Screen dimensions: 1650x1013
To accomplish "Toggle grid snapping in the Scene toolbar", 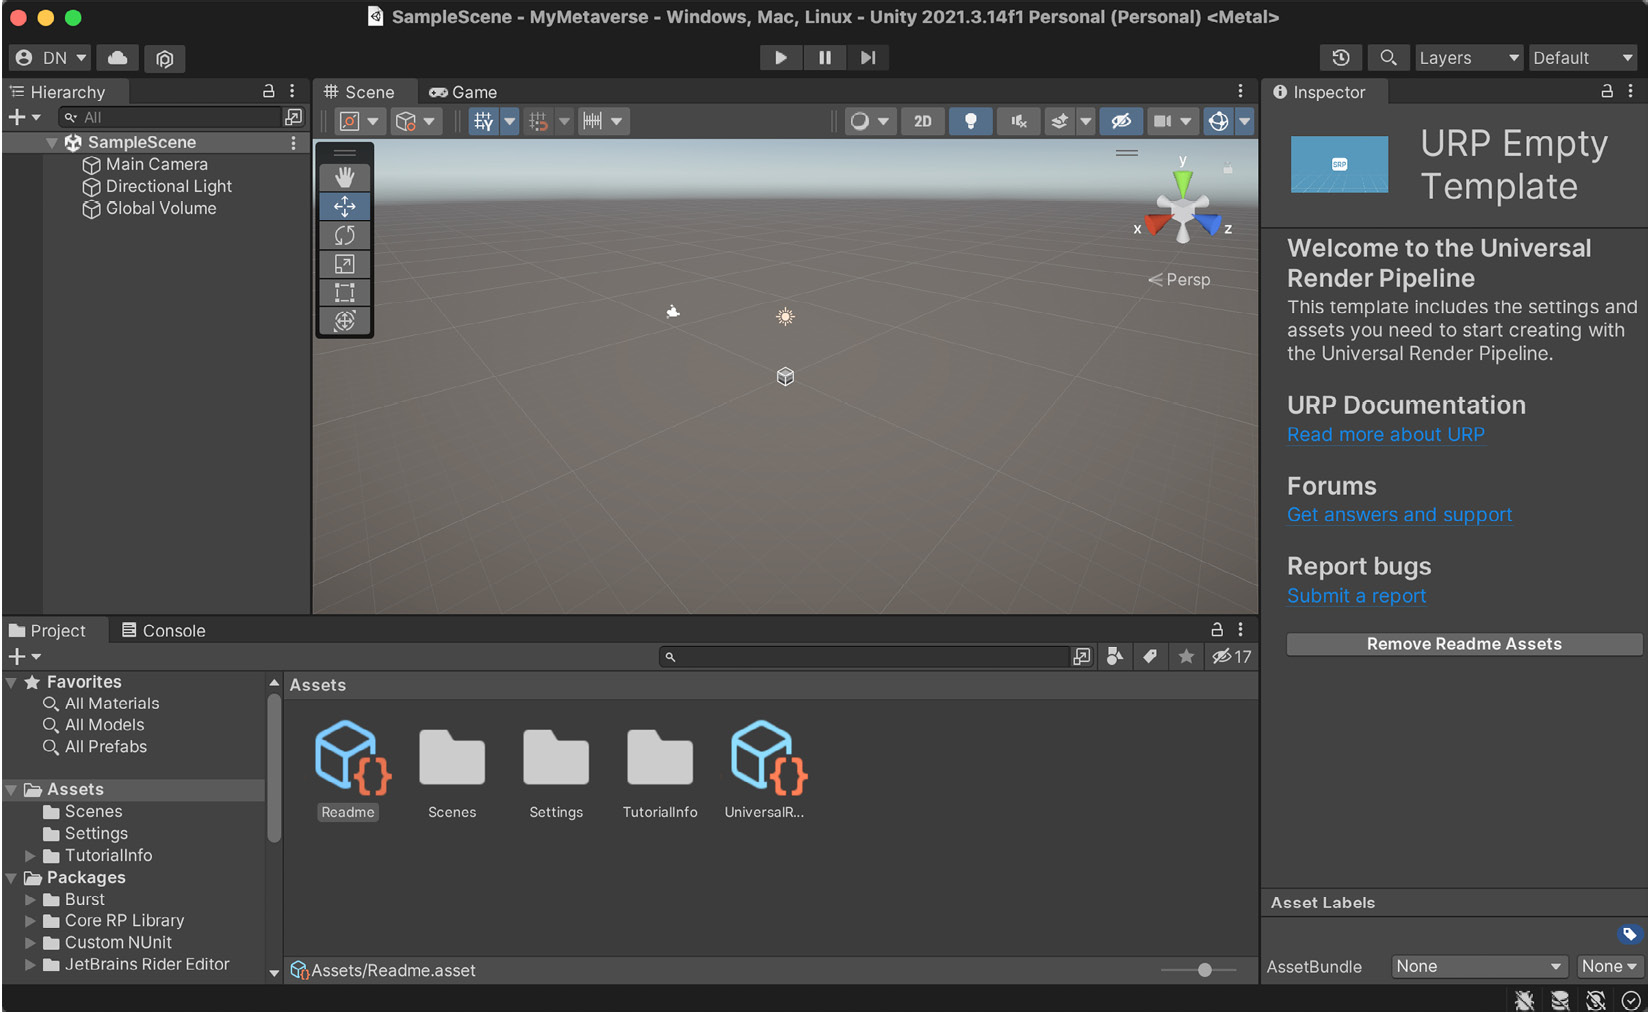I will pyautogui.click(x=539, y=121).
